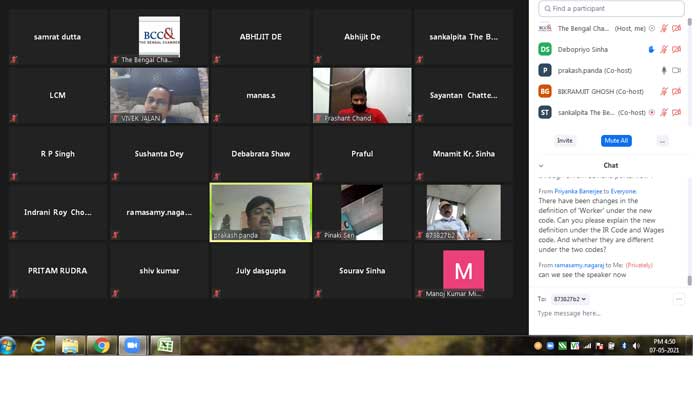The image size is (700, 394).
Task: Toggle Debopriyo Sinha's video-off camera icon
Action: click(x=677, y=50)
